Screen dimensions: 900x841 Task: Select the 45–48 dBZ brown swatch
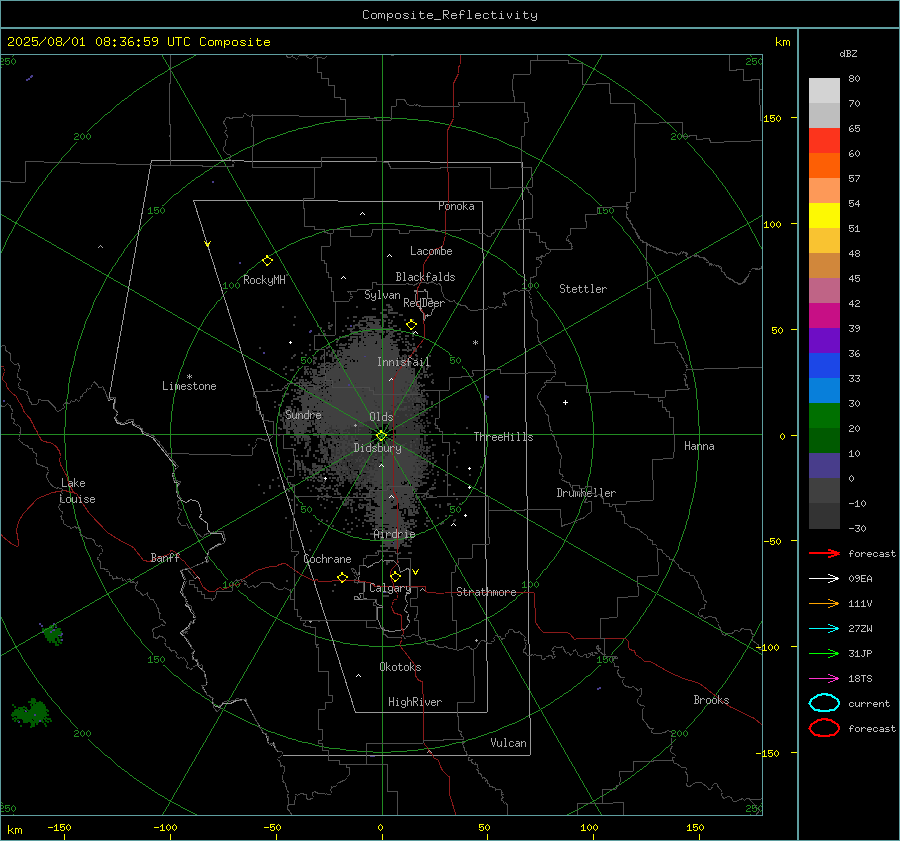point(824,266)
